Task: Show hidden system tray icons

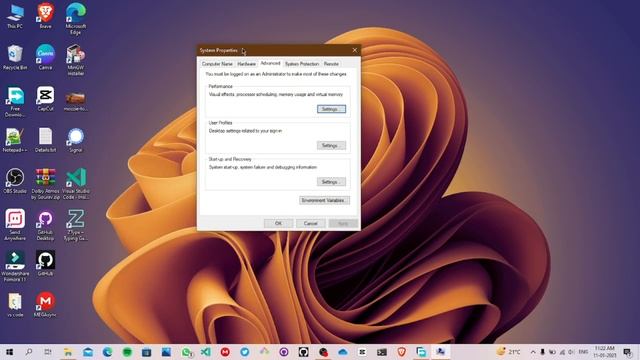Action: [533, 352]
